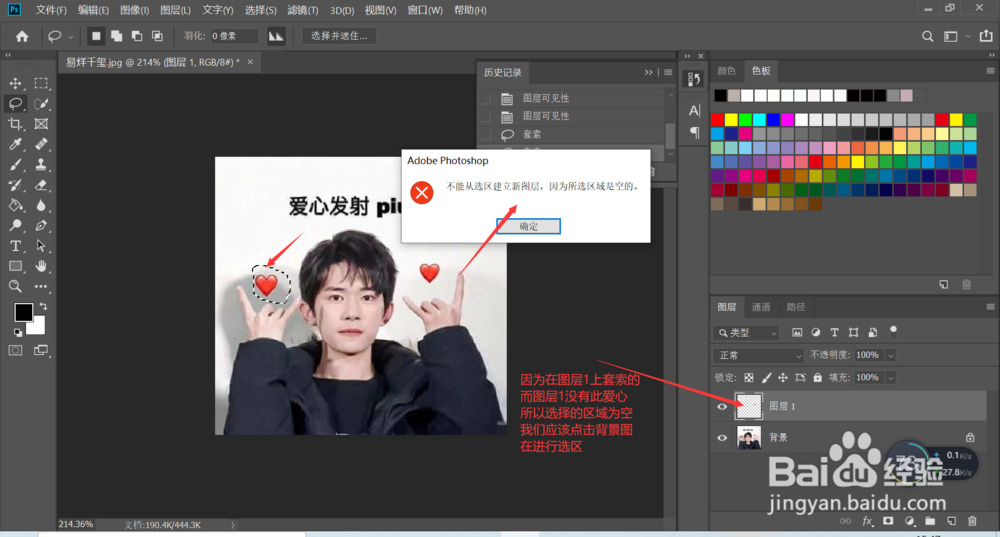Viewport: 1000px width, 537px height.
Task: Toggle lock all icon in layers panel
Action: [x=818, y=378]
